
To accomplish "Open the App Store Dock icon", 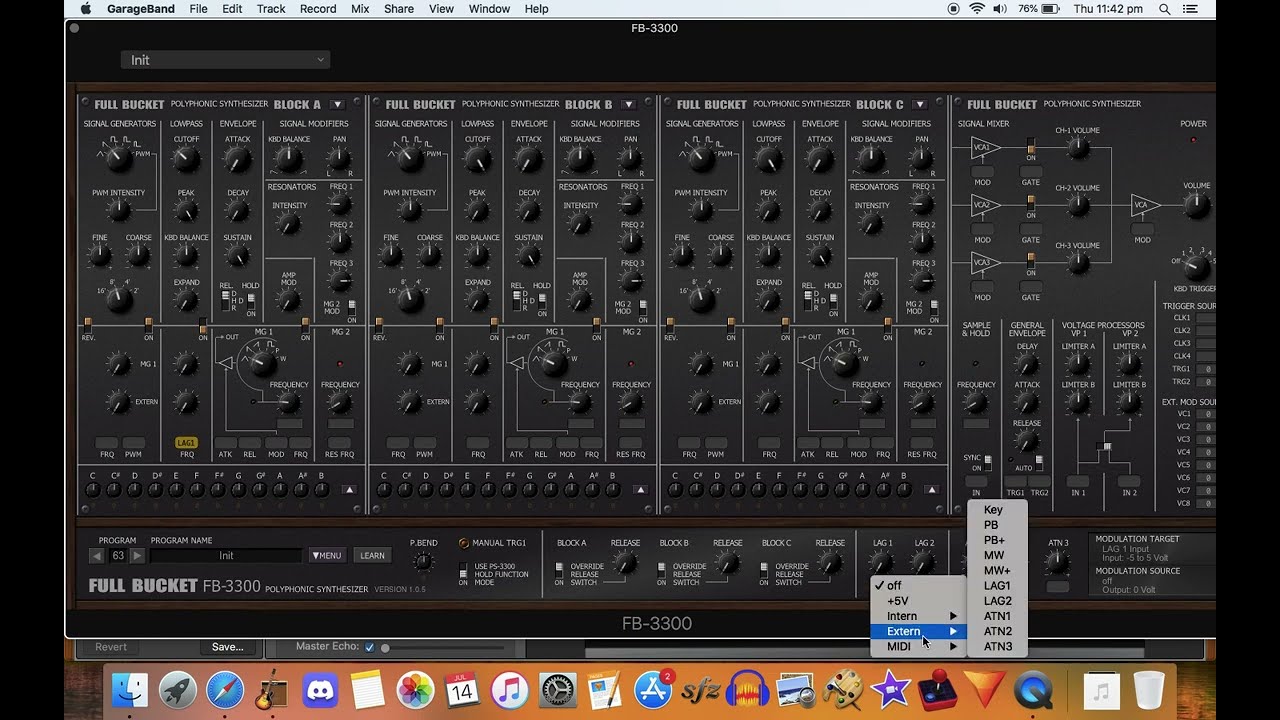I will 653,690.
